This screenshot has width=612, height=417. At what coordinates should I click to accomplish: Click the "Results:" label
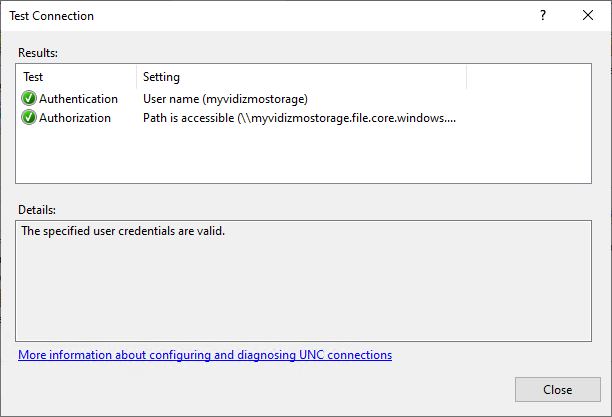tap(39, 51)
